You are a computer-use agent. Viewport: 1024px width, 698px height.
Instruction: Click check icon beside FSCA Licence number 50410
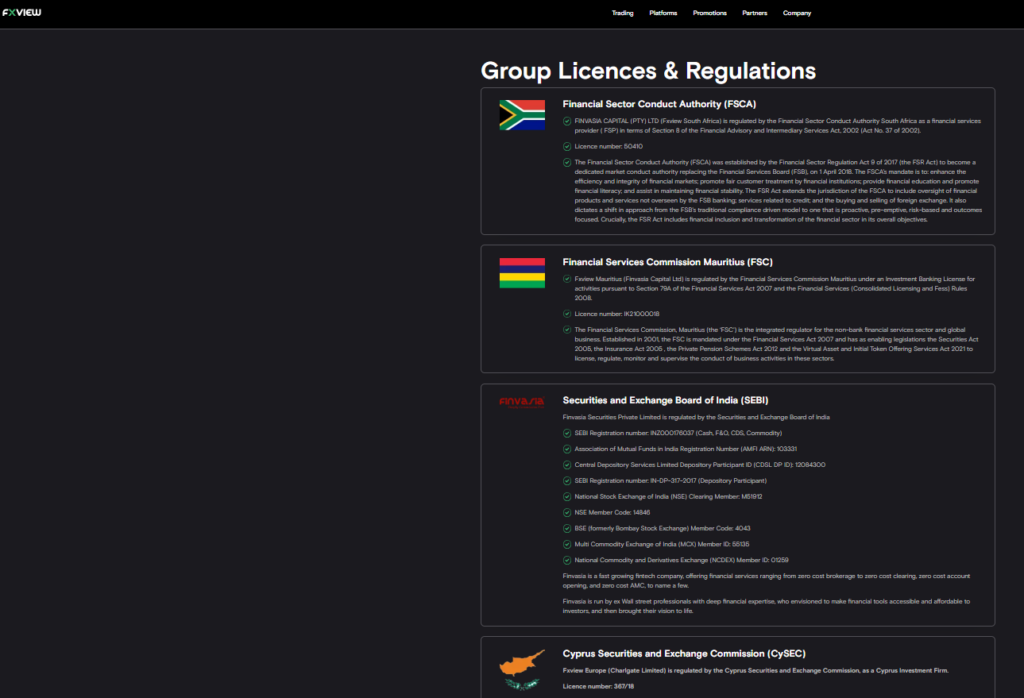[567, 146]
